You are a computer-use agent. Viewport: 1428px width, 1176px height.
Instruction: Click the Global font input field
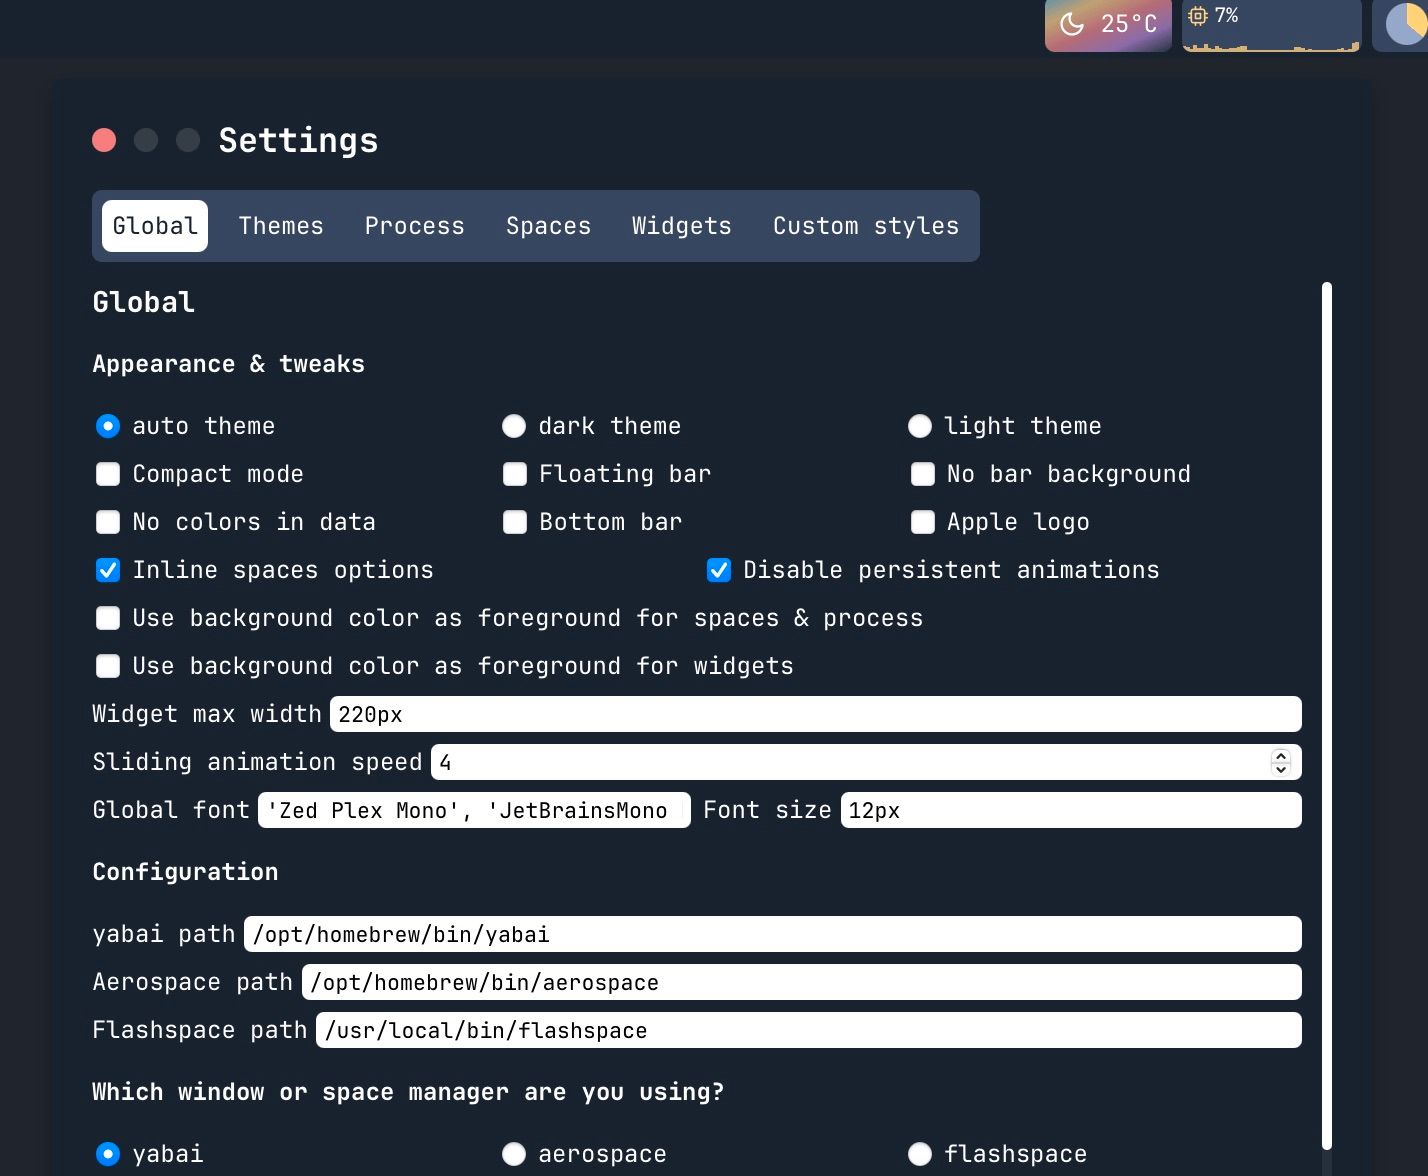coord(474,810)
